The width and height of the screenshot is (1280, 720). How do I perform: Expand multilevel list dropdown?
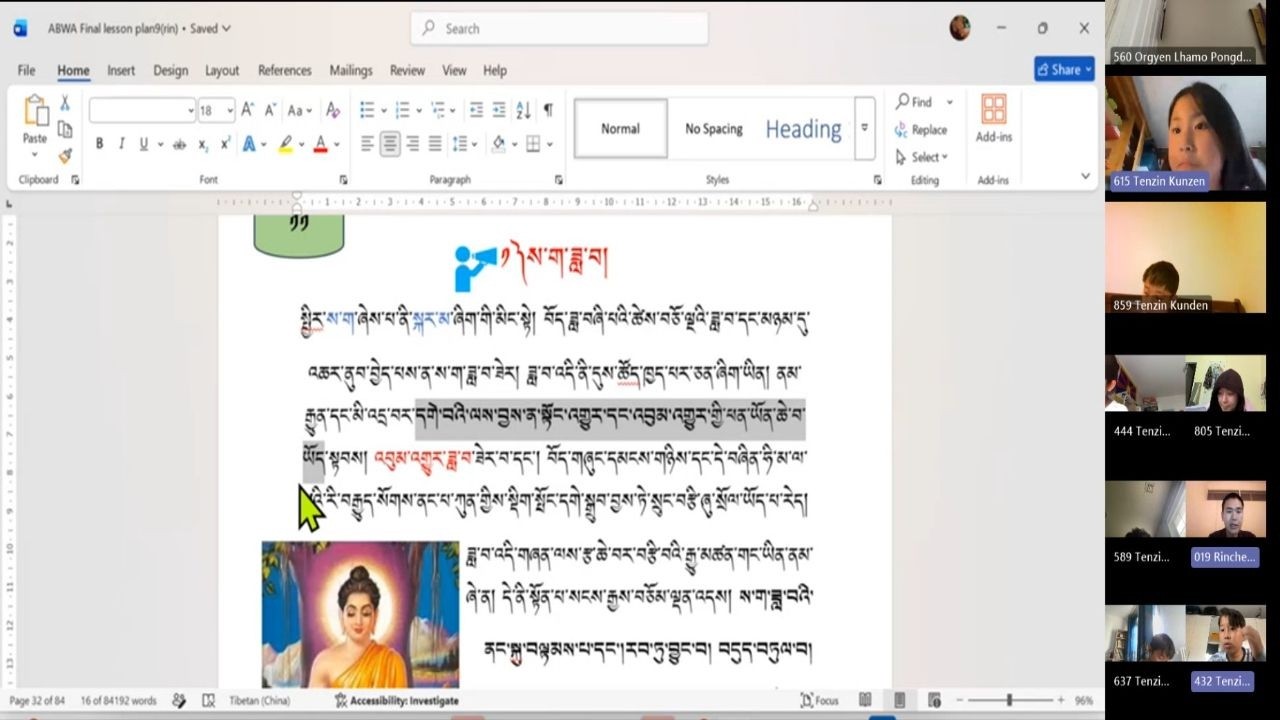tap(453, 110)
